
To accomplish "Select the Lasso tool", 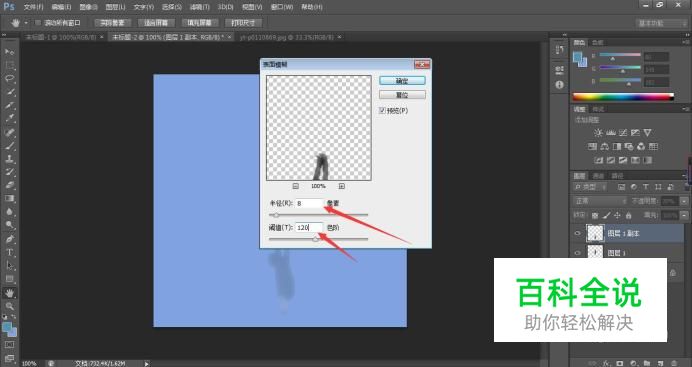I will tap(9, 79).
